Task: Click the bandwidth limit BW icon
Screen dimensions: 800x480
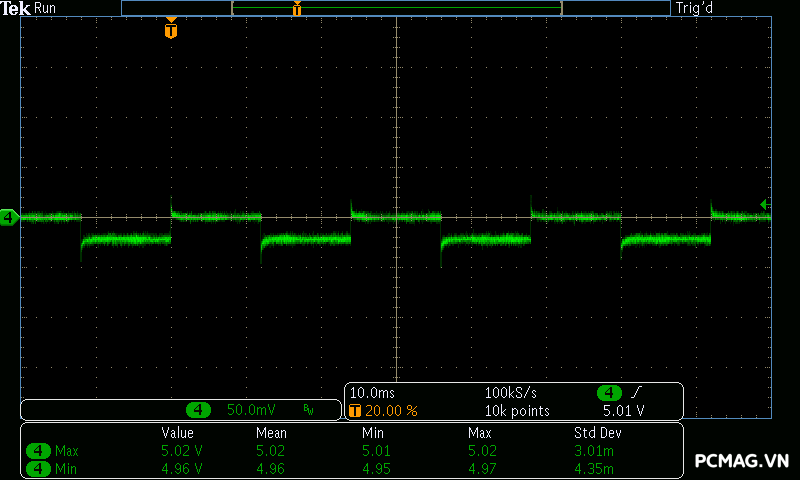Action: pyautogui.click(x=308, y=410)
